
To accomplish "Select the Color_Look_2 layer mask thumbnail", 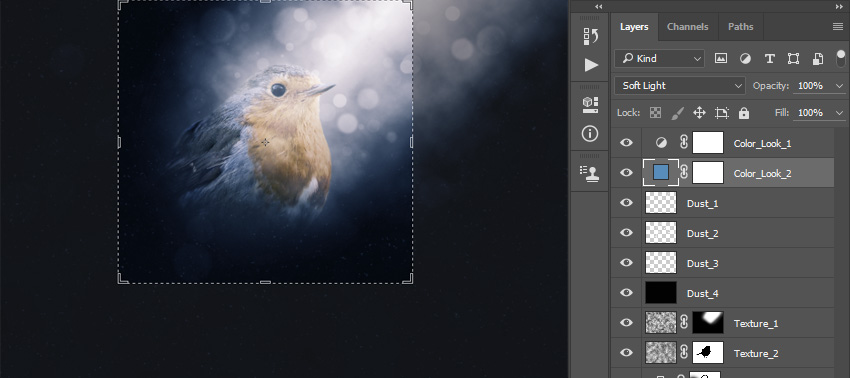I will point(708,172).
